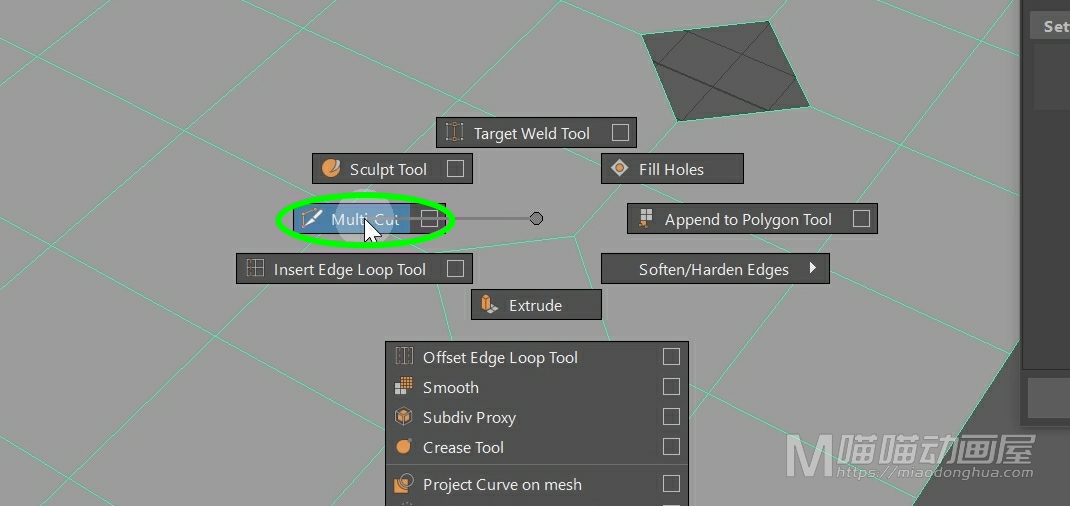Viewport: 1070px width, 506px height.
Task: Click the Crease Tool icon
Action: pyautogui.click(x=404, y=447)
